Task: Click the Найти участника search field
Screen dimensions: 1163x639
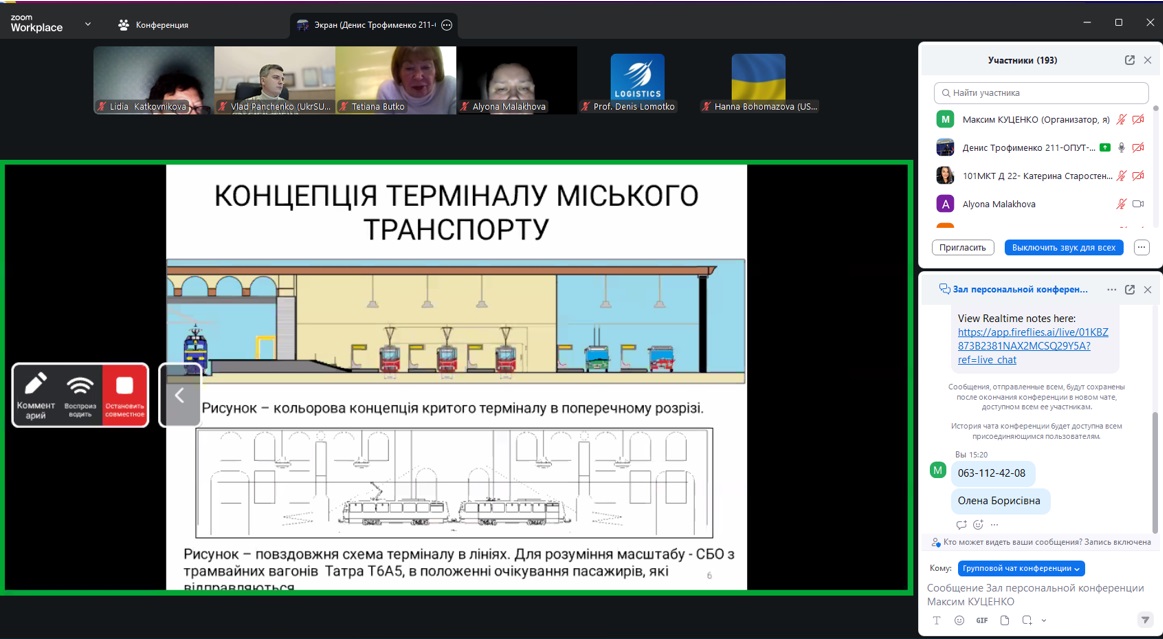Action: (1041, 93)
